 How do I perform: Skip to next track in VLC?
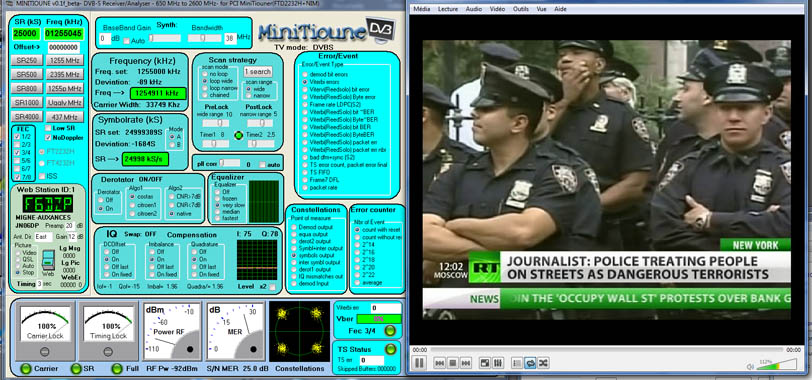[x=466, y=363]
